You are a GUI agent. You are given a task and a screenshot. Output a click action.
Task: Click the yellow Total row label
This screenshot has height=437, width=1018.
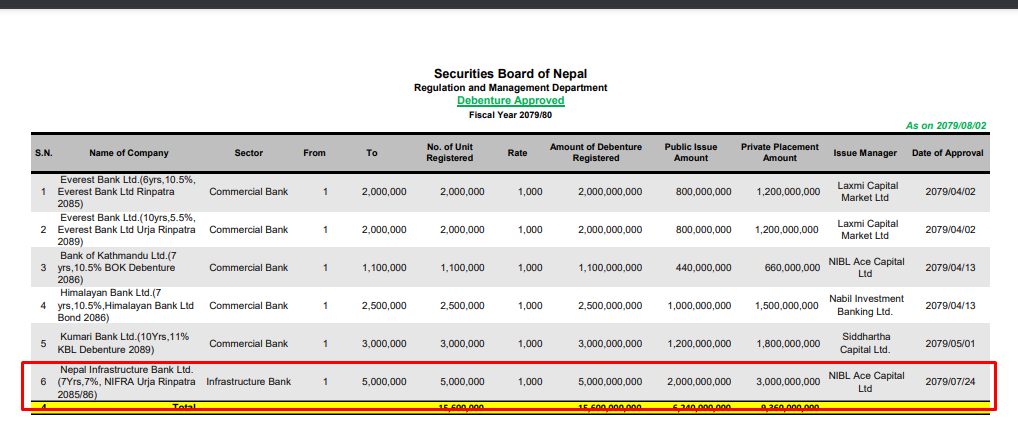184,408
